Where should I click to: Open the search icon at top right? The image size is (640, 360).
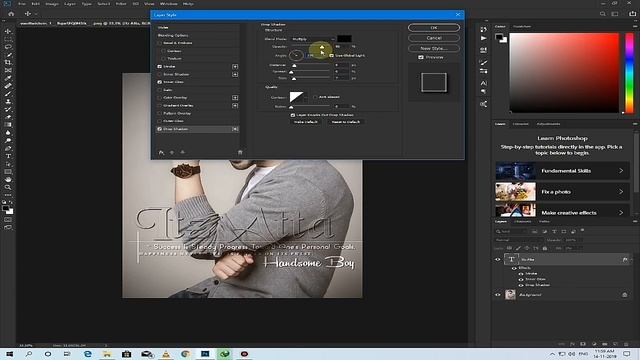(x=602, y=14)
